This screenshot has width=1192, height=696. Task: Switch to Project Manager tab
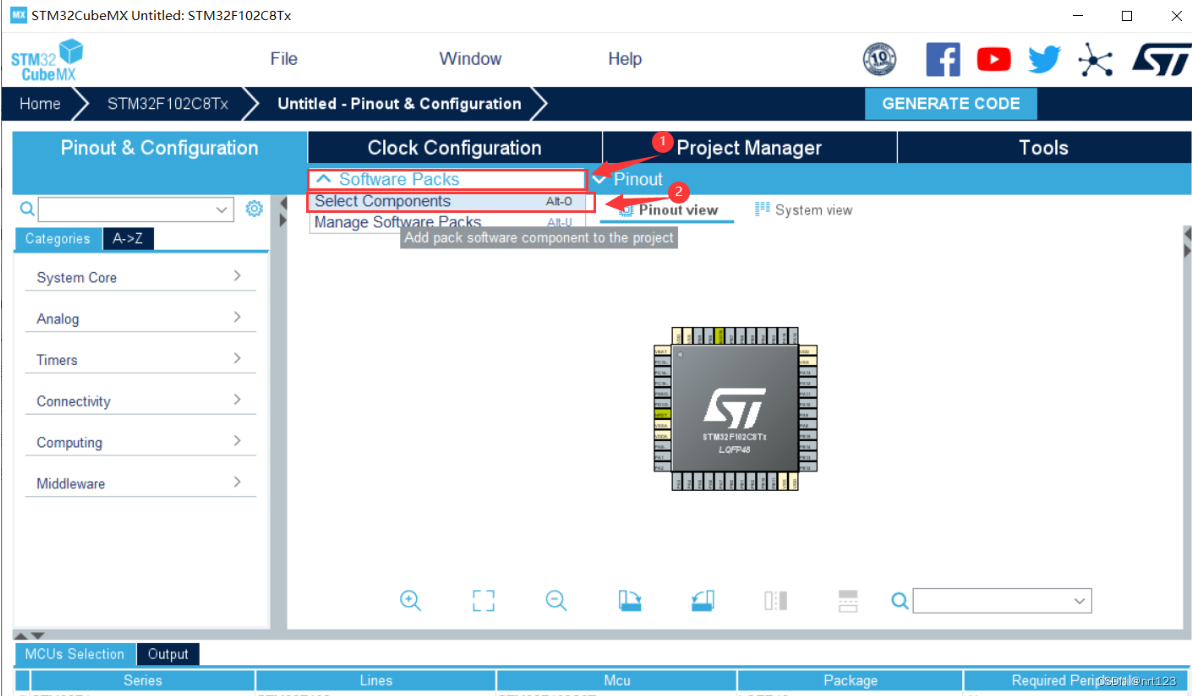(x=750, y=147)
